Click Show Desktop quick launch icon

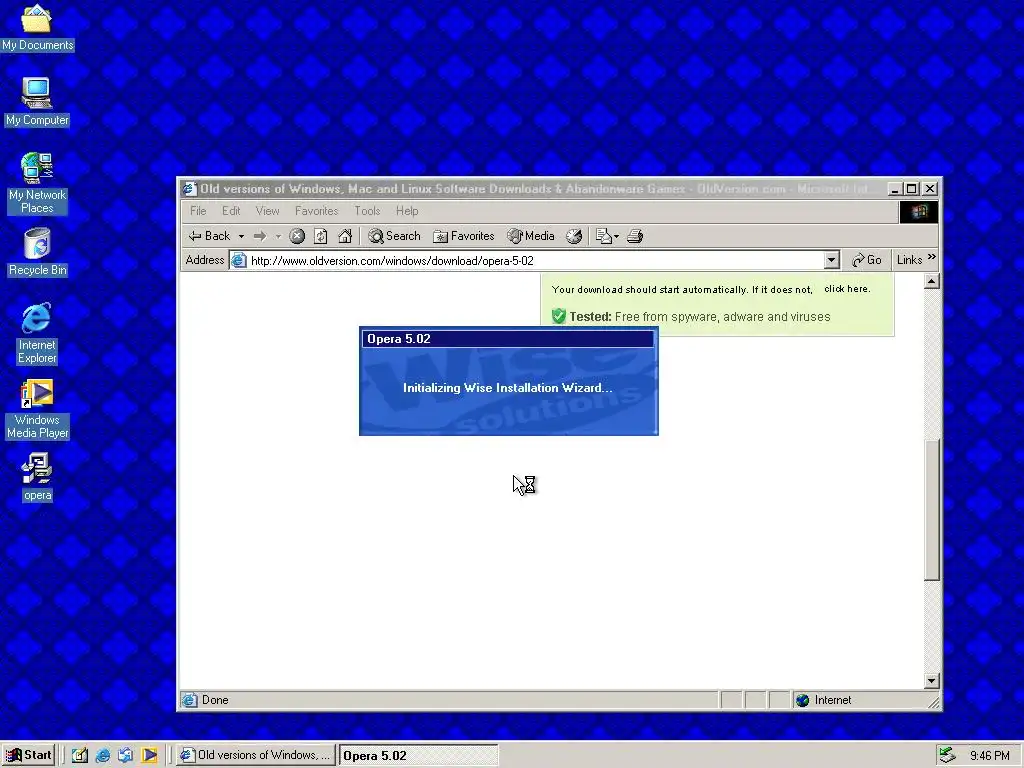(80, 755)
